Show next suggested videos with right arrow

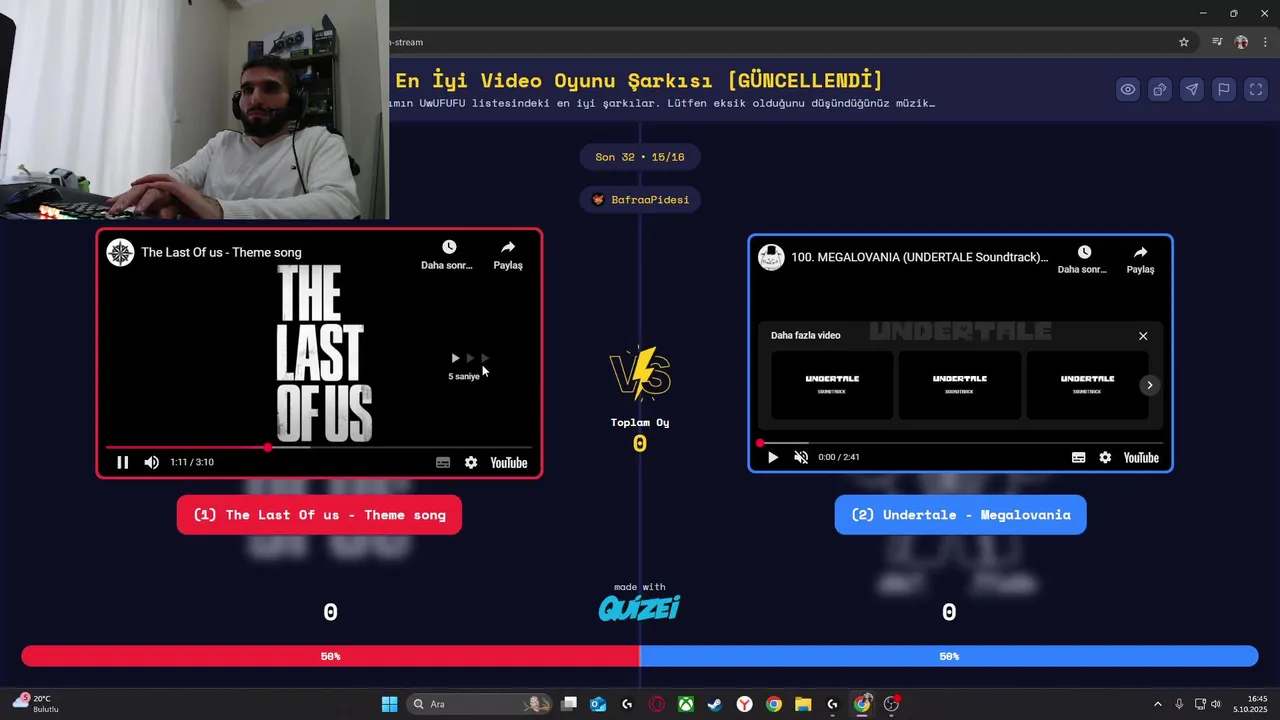(x=1150, y=385)
